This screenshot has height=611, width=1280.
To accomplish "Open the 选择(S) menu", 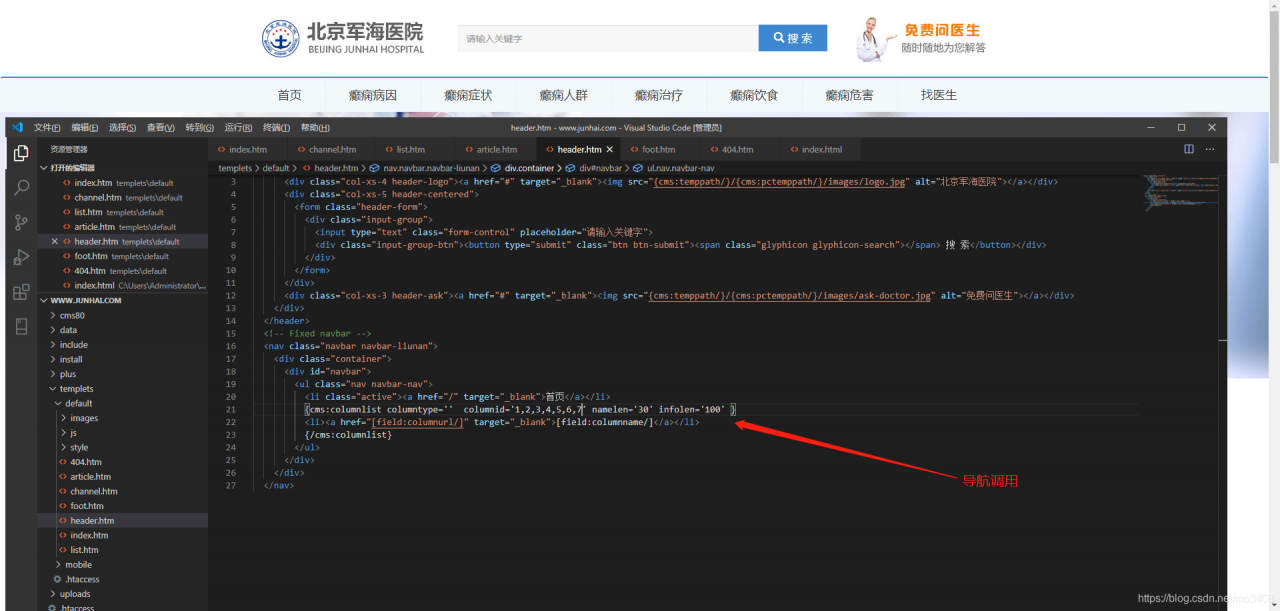I will [122, 127].
